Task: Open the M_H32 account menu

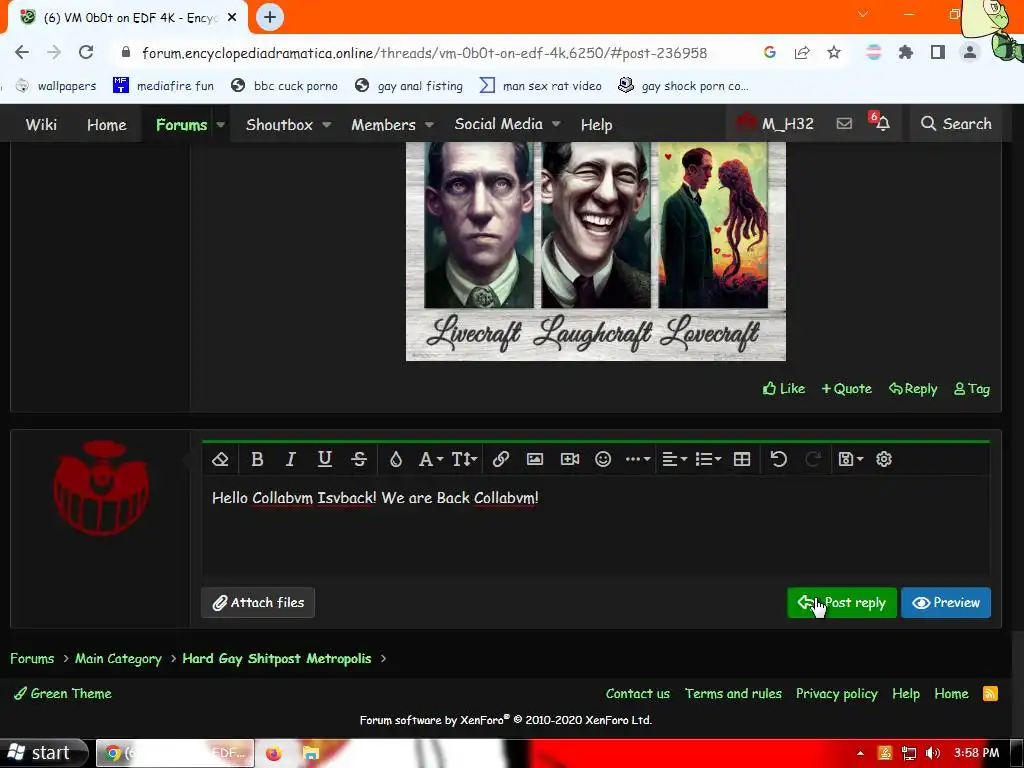Action: coord(775,123)
